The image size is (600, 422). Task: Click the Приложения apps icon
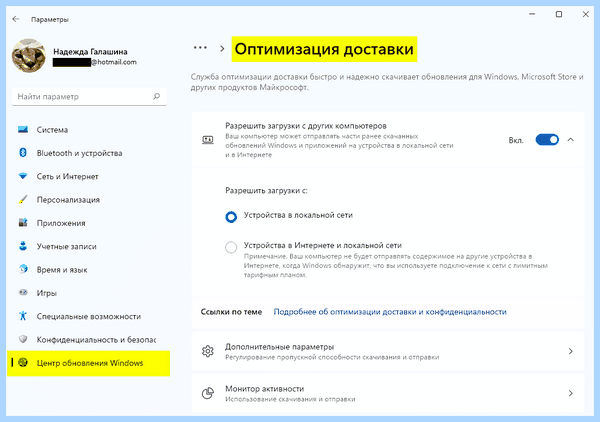[23, 222]
